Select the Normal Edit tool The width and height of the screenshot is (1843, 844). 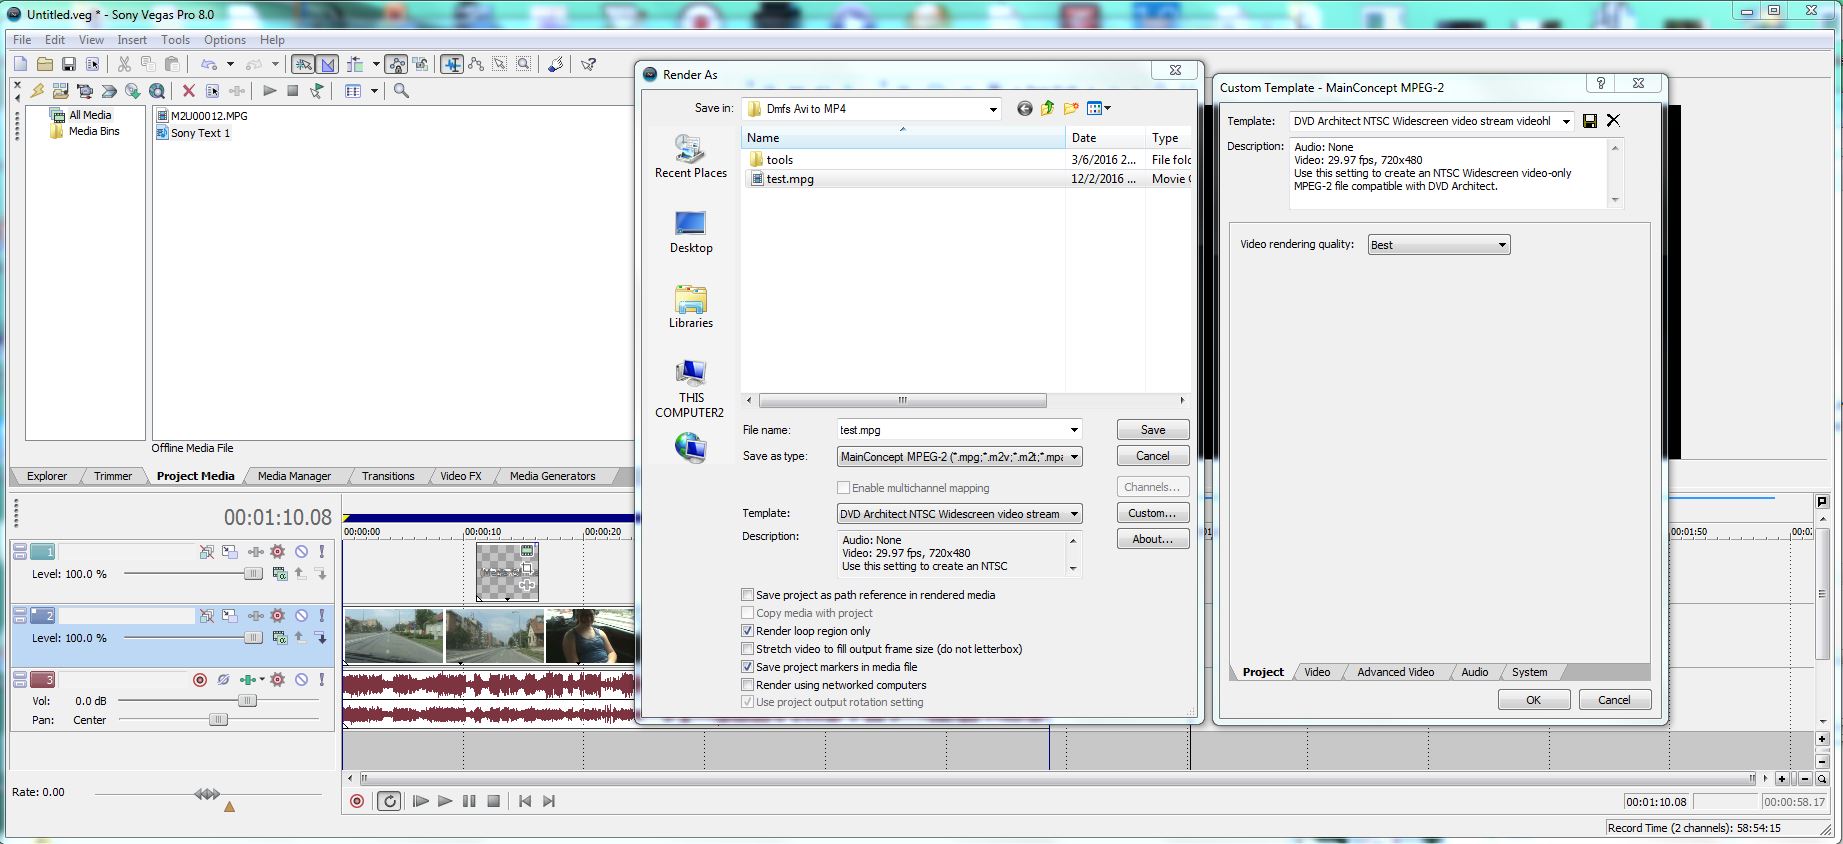point(452,64)
